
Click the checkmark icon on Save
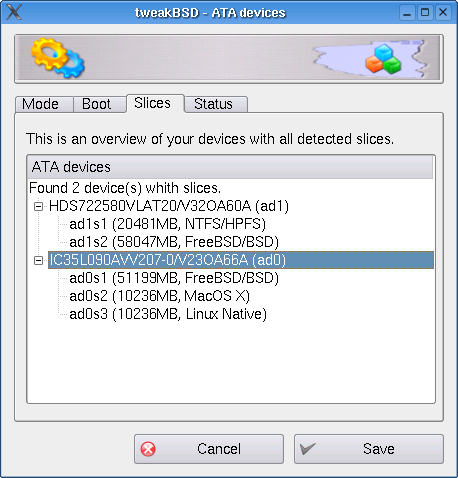point(307,449)
